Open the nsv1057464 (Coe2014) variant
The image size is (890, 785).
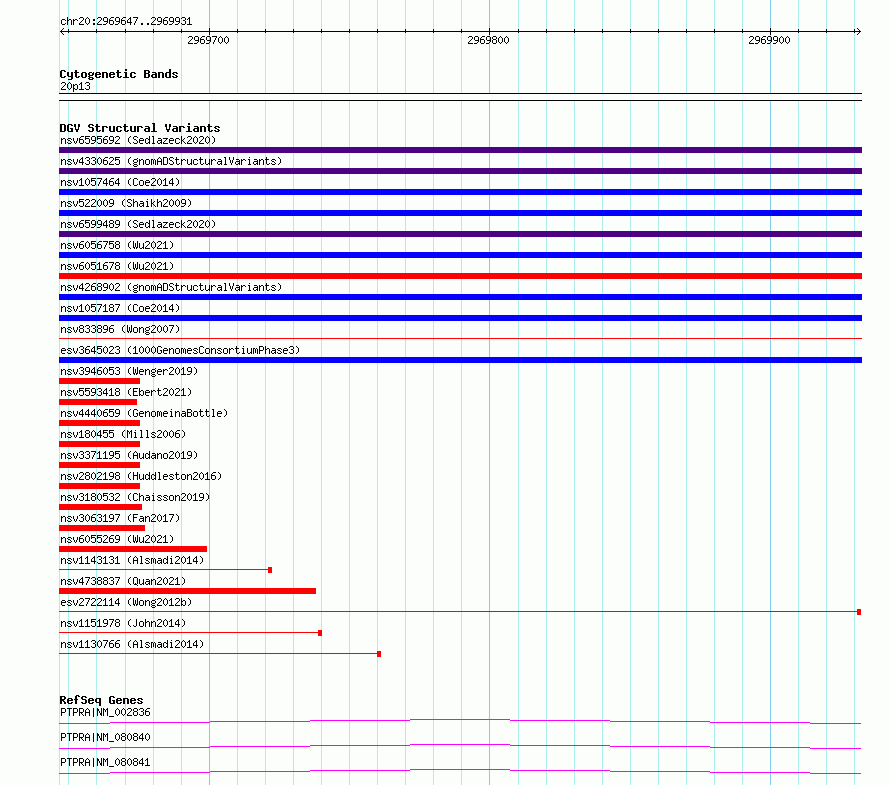120,182
